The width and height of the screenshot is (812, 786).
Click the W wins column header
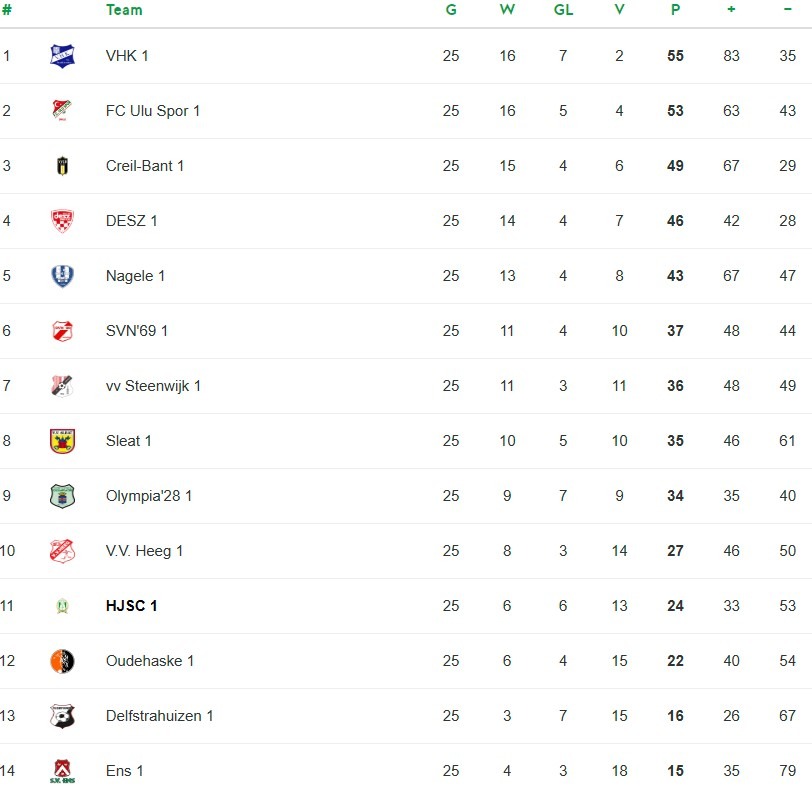507,10
